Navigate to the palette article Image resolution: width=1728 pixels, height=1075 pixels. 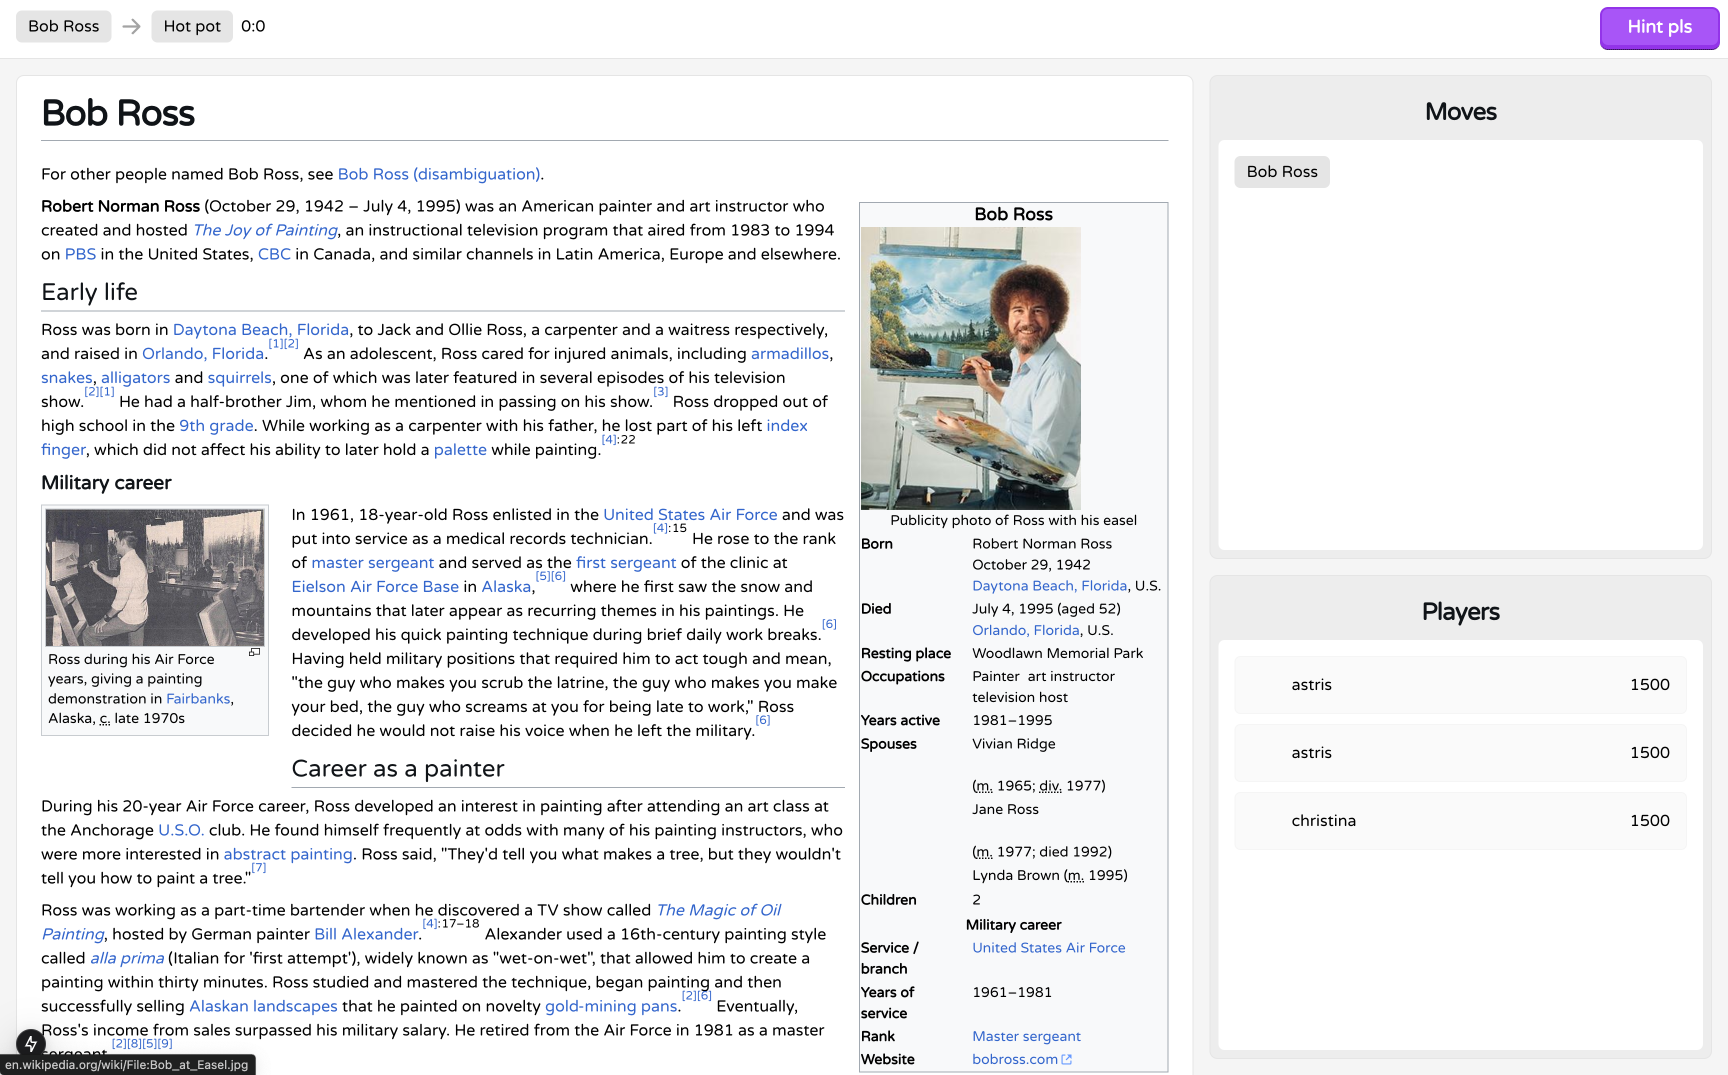(460, 450)
